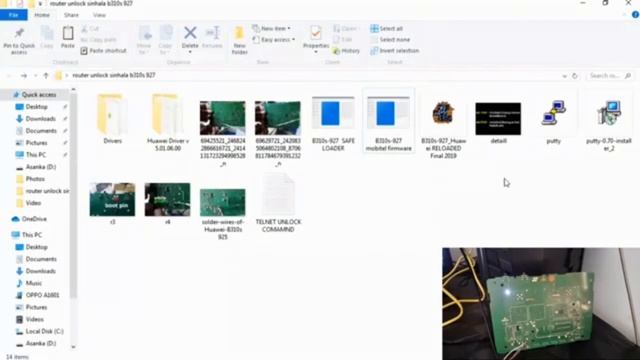Switch to the View ribbon tab
The height and width of the screenshot is (360, 640).
99,15
